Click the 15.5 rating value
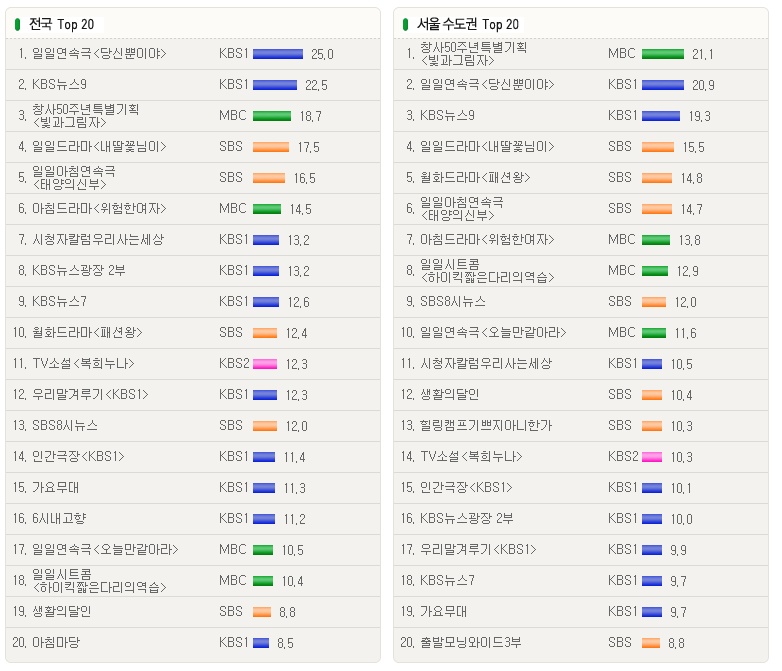The height and width of the screenshot is (671, 782). [x=693, y=147]
